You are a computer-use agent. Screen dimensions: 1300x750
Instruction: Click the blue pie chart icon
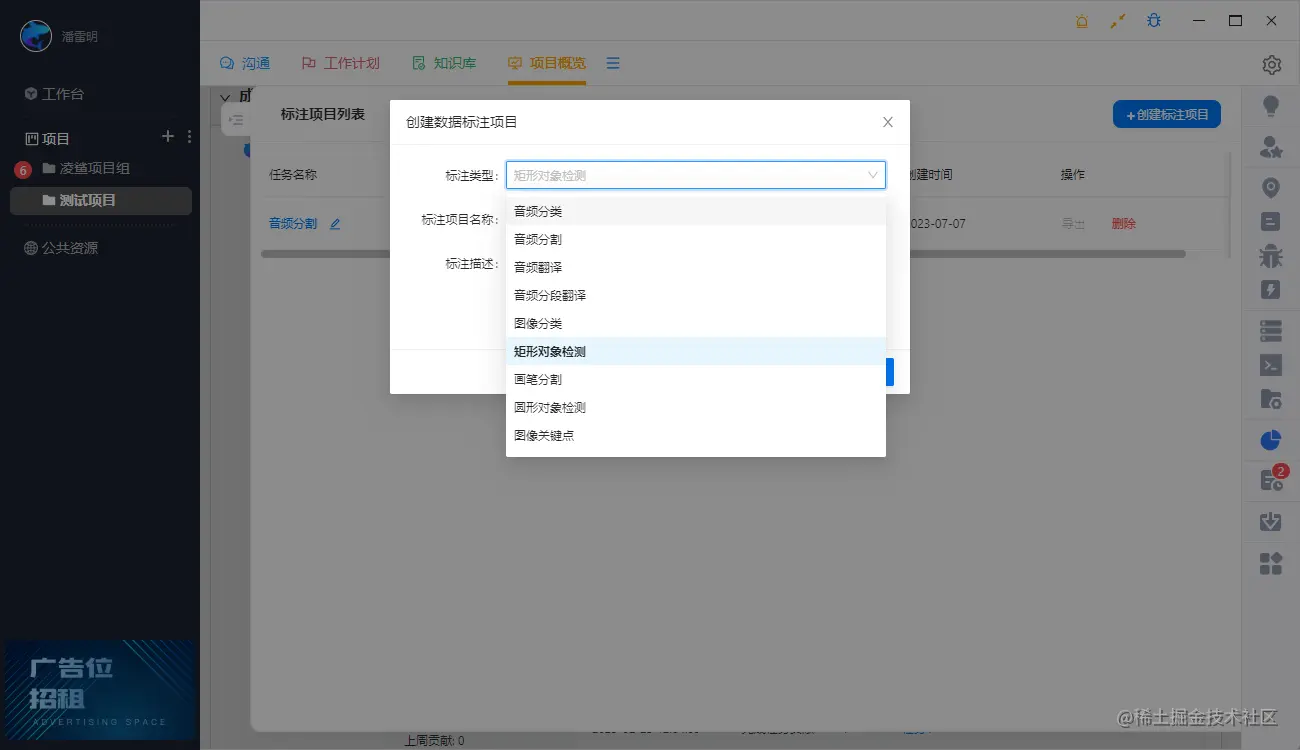coord(1271,440)
